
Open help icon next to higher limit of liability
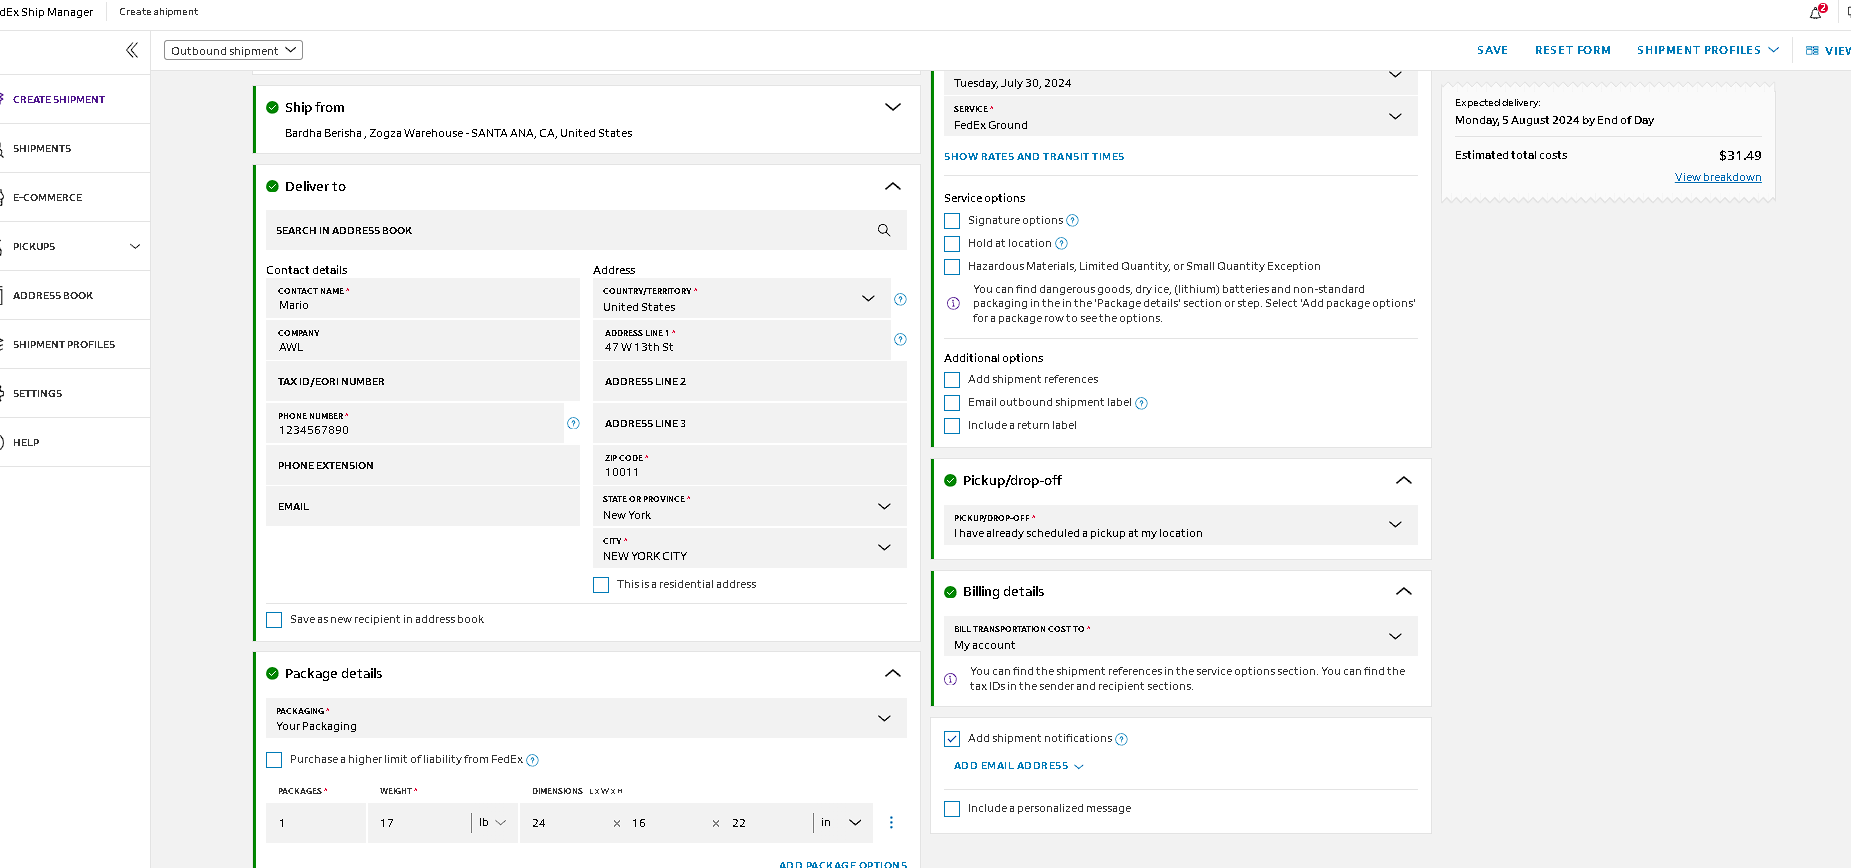532,760
